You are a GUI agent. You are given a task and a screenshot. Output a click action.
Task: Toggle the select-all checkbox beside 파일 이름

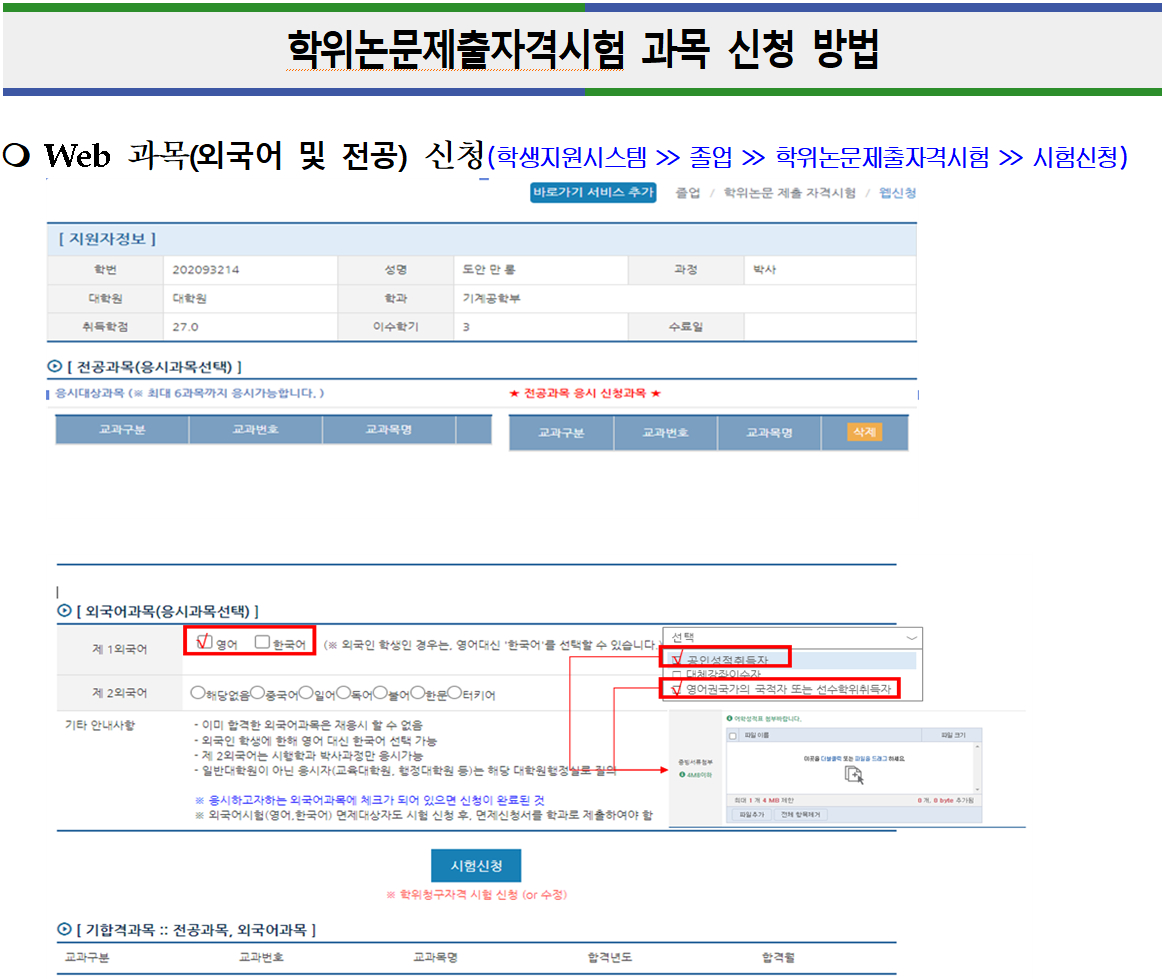tap(735, 735)
